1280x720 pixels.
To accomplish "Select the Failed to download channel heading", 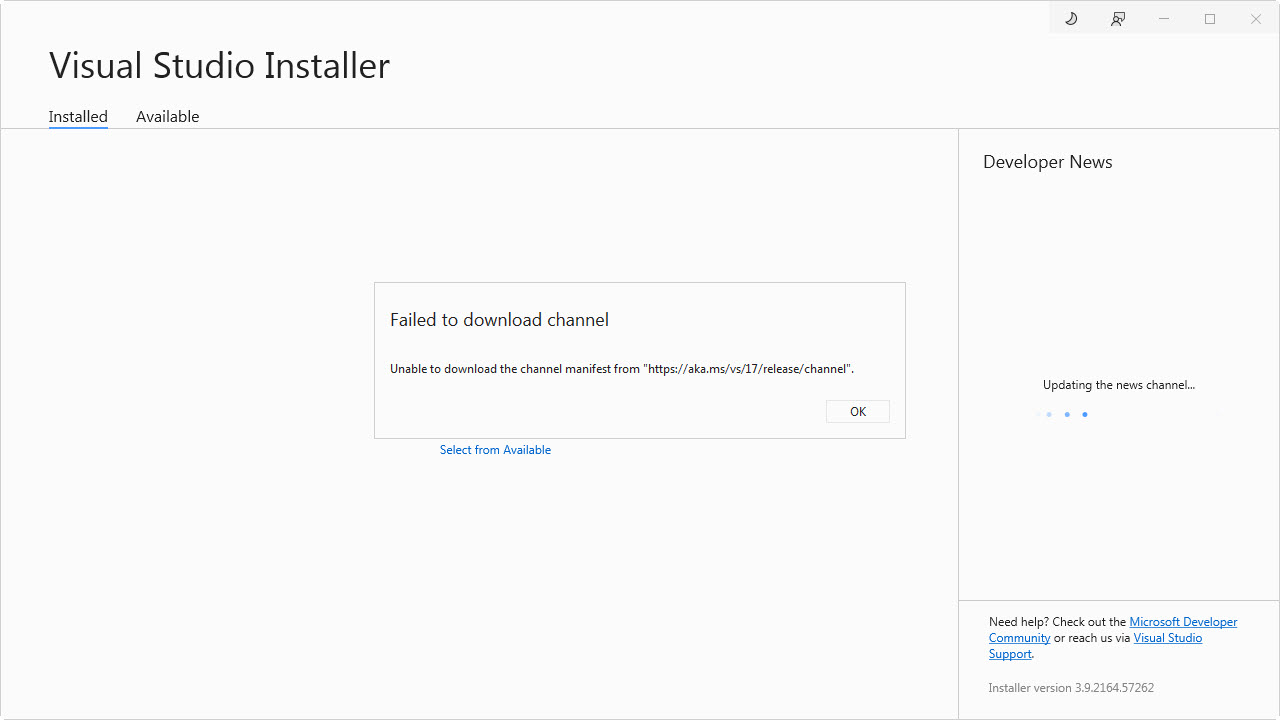I will tap(499, 320).
